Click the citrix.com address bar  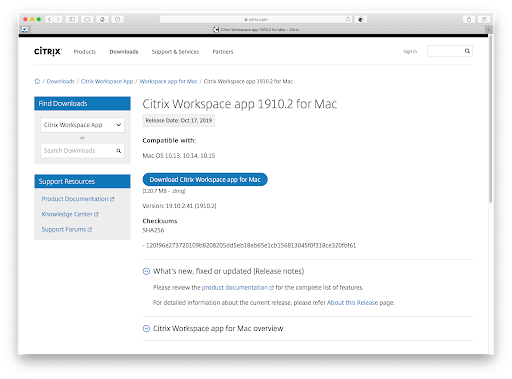[x=256, y=19]
